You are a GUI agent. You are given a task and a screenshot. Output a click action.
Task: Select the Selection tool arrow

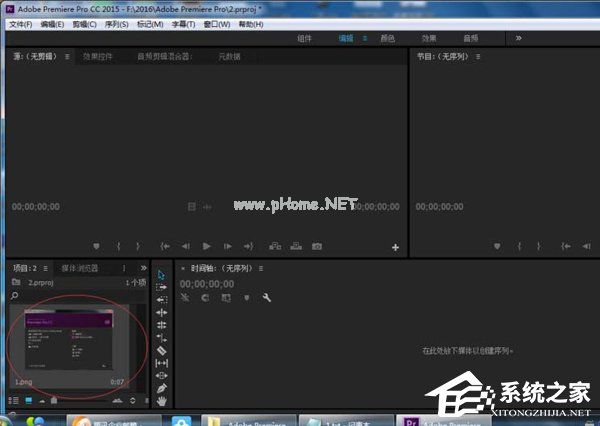(161, 274)
